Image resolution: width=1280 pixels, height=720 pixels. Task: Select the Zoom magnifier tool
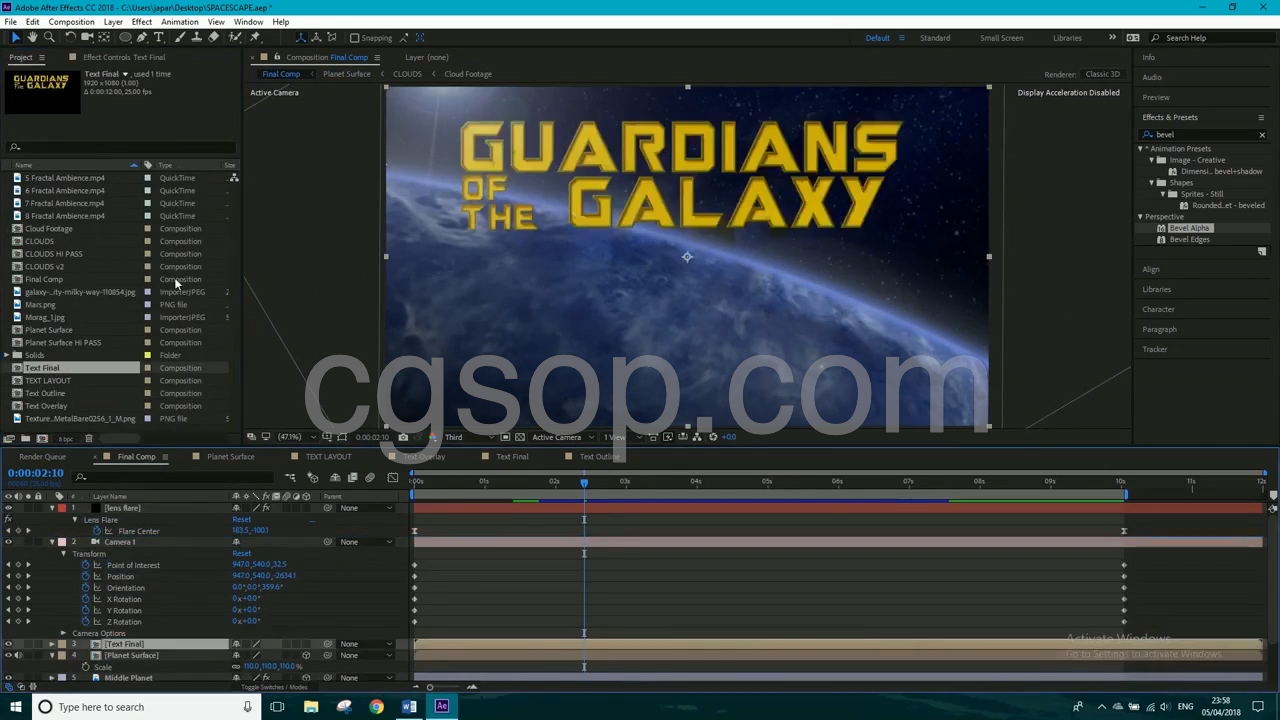click(49, 38)
